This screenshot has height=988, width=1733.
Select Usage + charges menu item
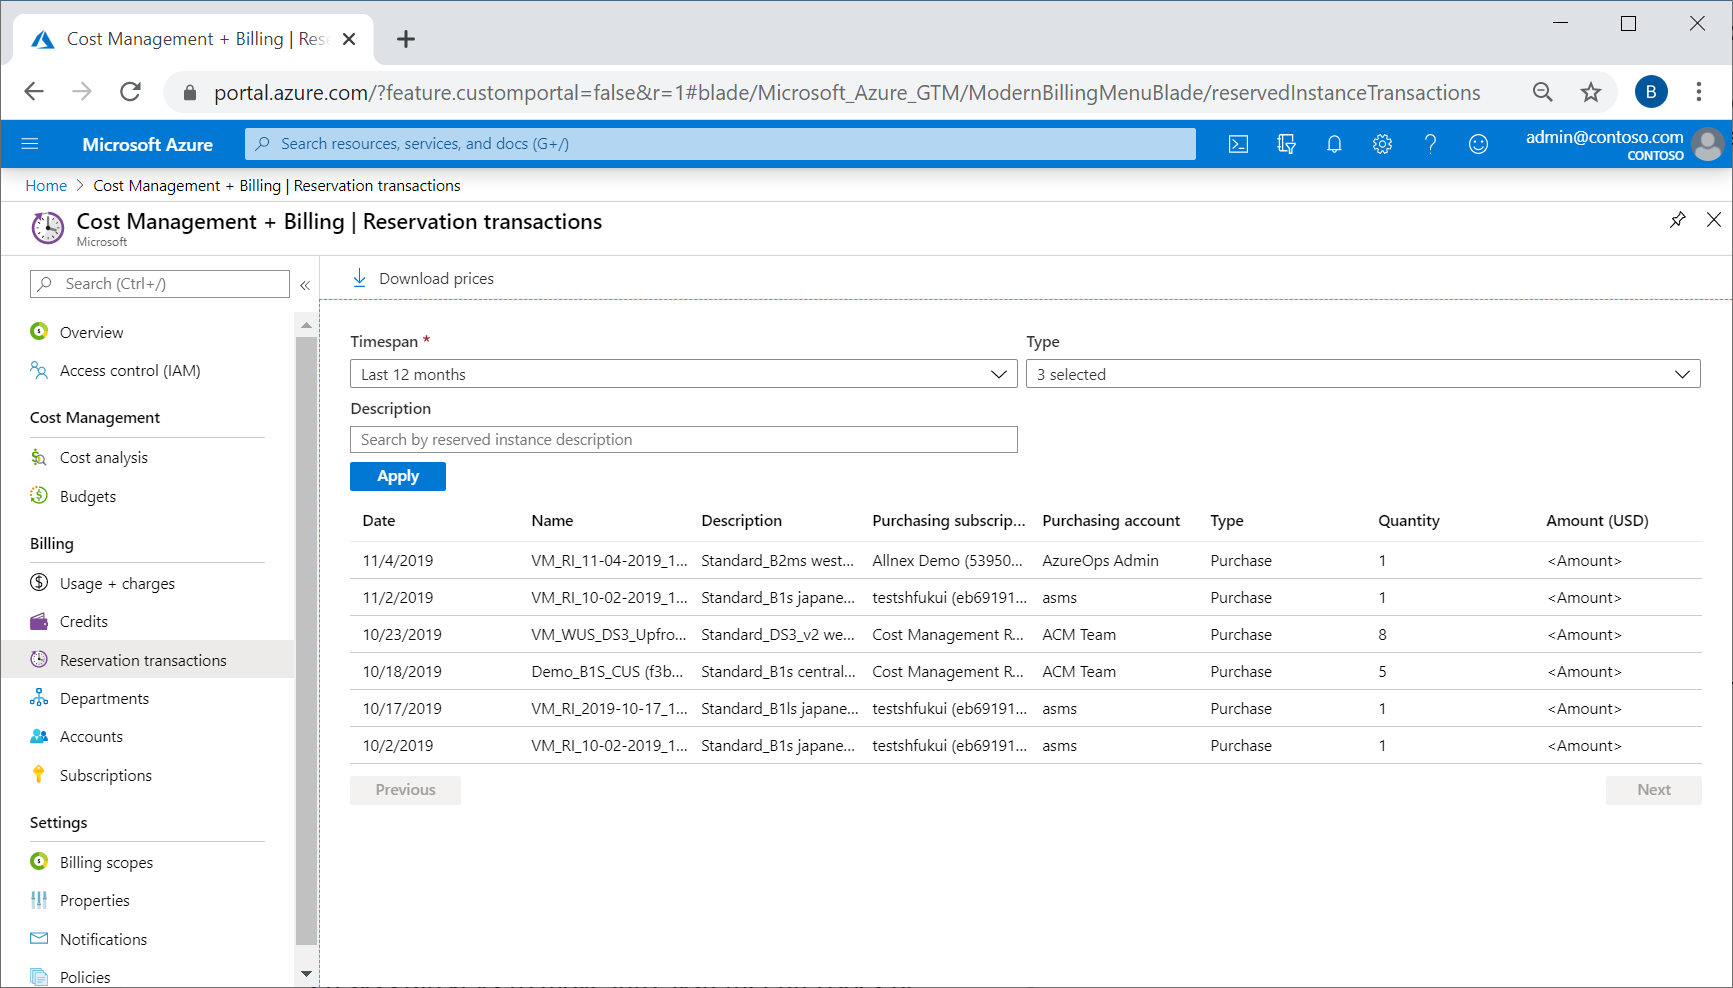117,584
